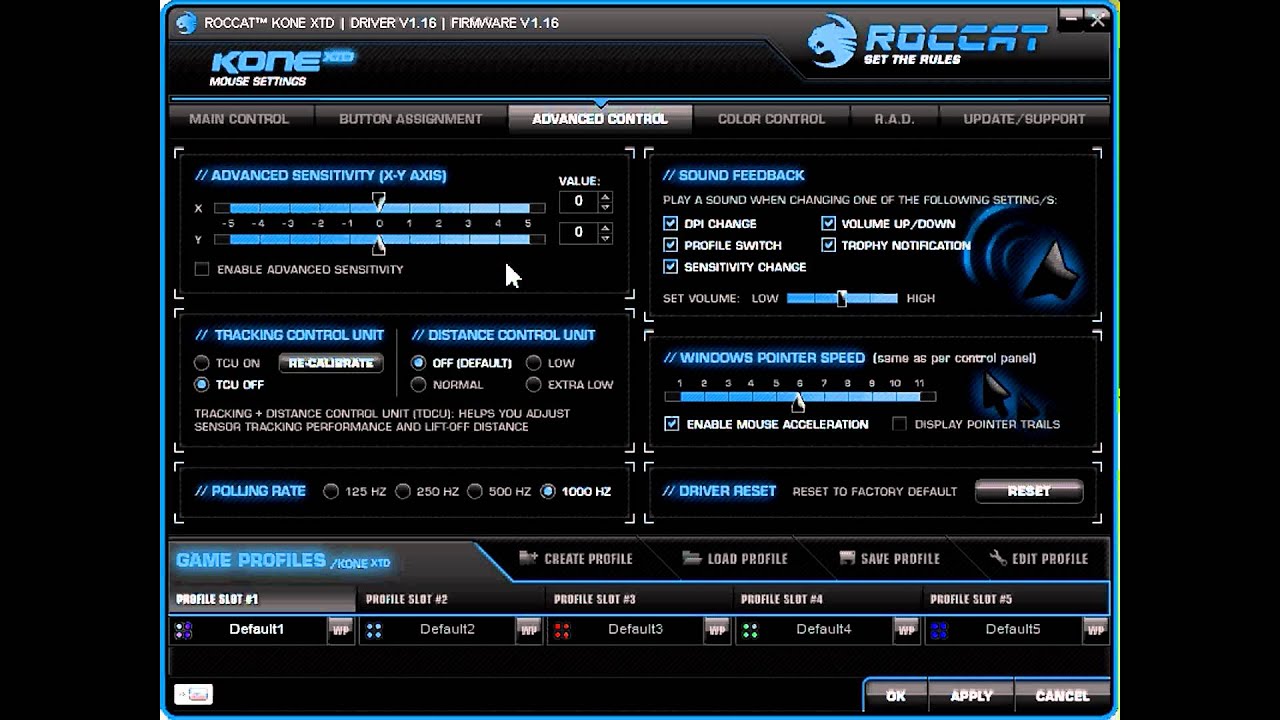Screen dimensions: 1280x720
Task: Set polling rate to 250 Hz
Action: (403, 491)
